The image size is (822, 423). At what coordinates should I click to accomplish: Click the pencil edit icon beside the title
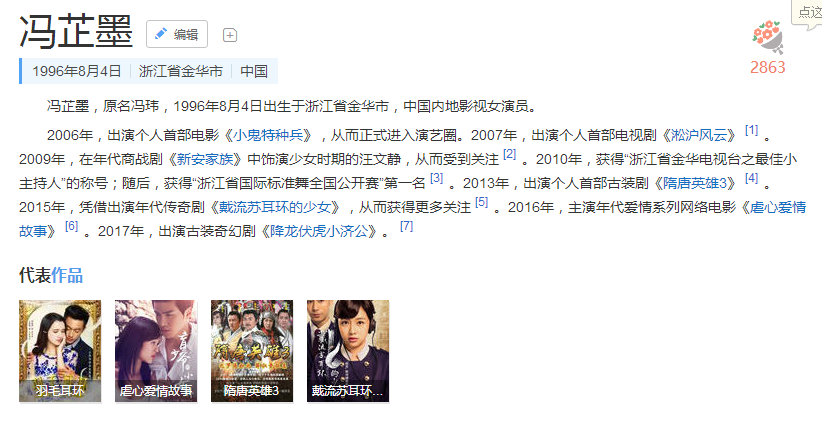161,34
